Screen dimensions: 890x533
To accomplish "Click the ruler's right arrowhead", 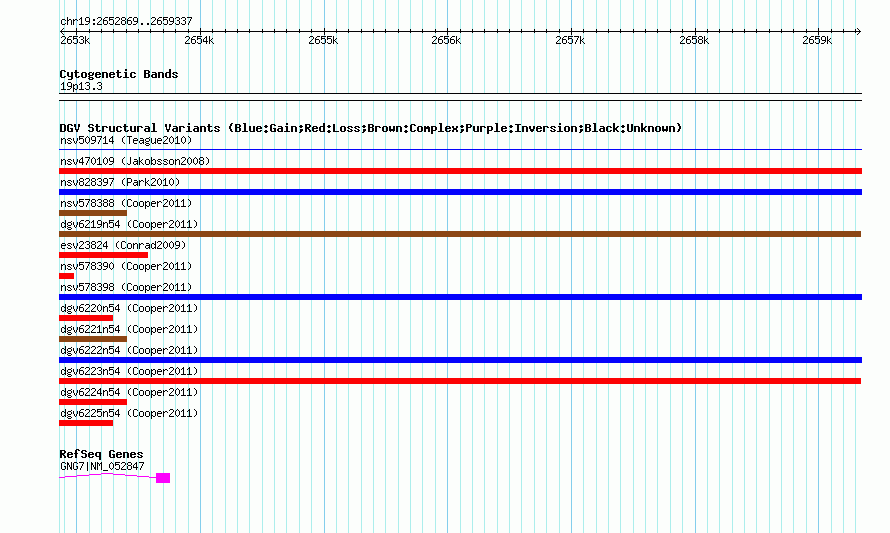I will click(x=859, y=31).
